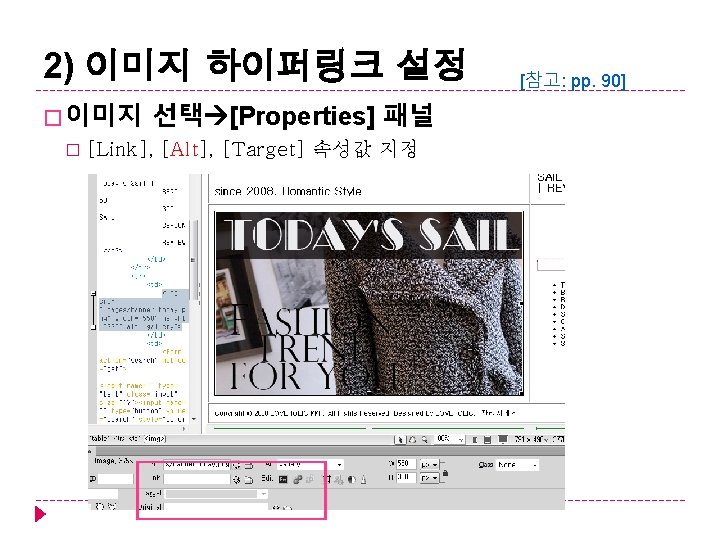The height and width of the screenshot is (540, 720).
Task: Open the width unit px dropdown
Action: [x=429, y=464]
